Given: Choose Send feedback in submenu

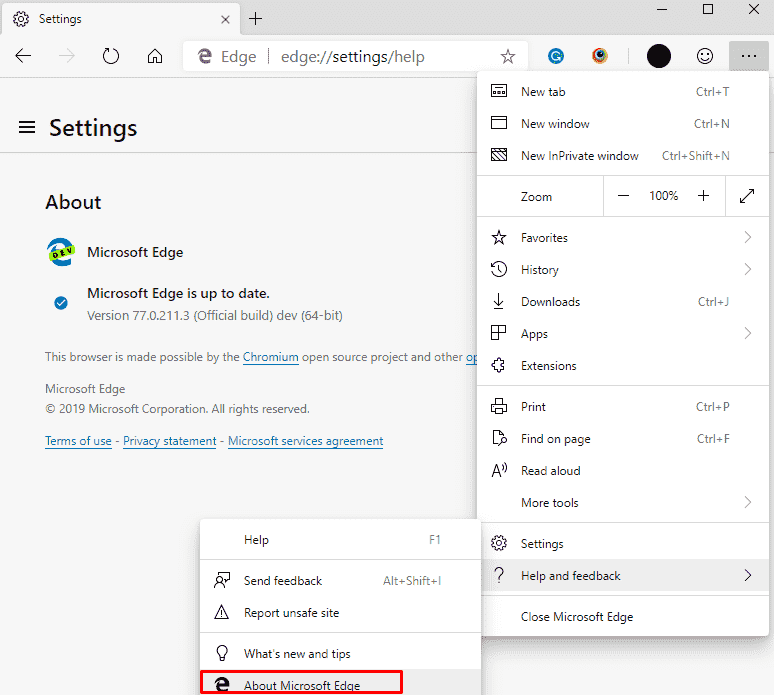Looking at the screenshot, I should pos(341,581).
